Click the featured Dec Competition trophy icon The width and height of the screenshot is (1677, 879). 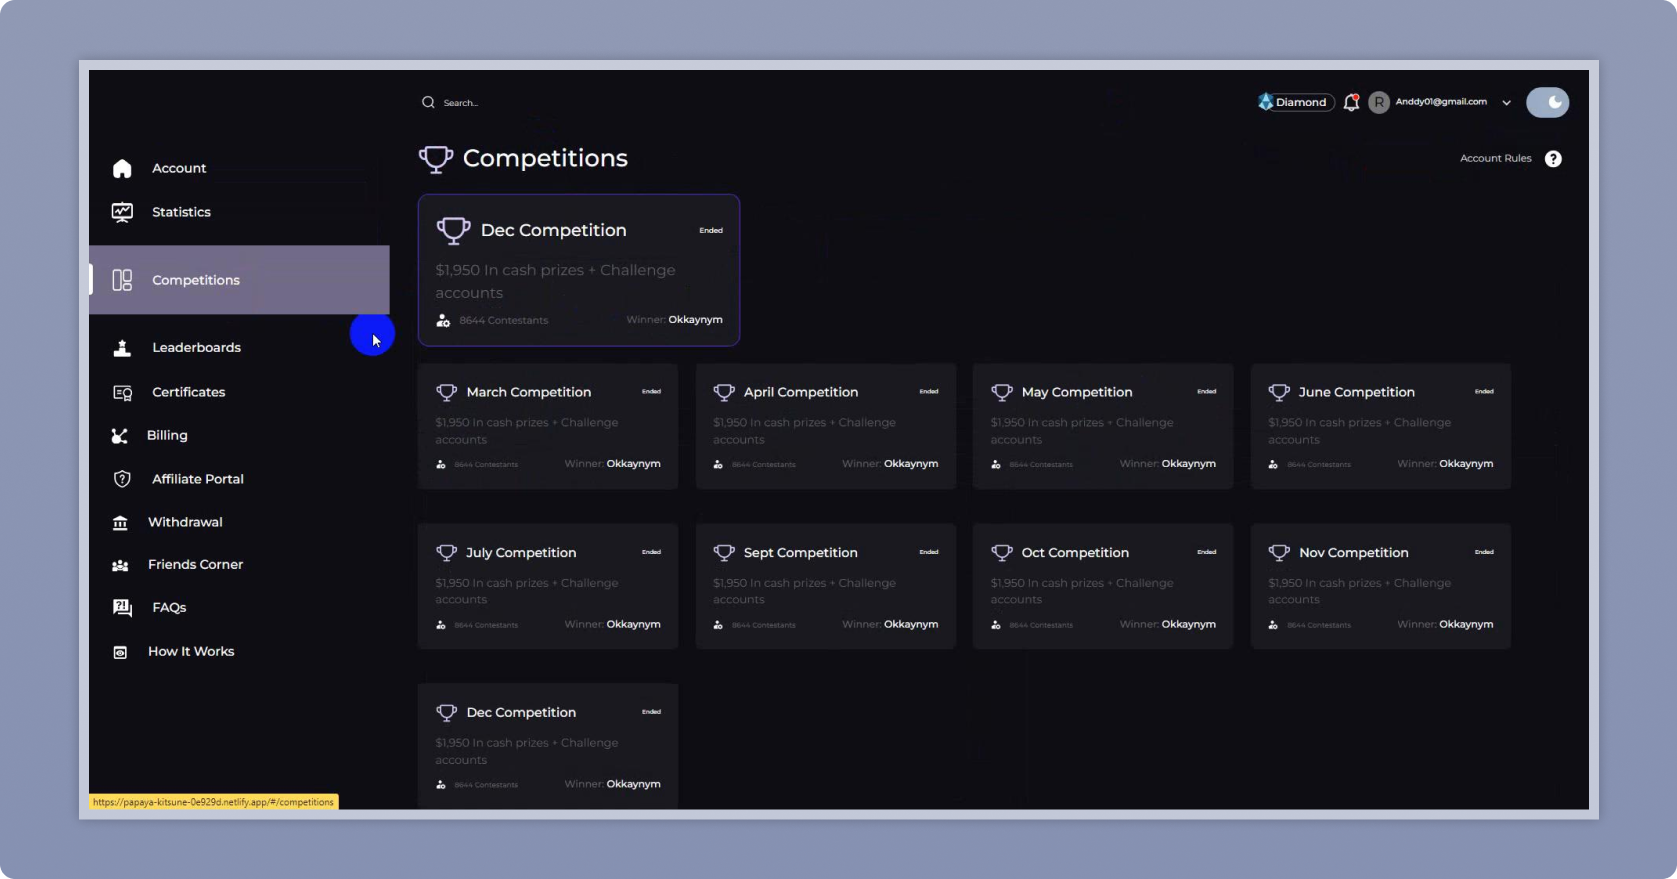click(453, 231)
